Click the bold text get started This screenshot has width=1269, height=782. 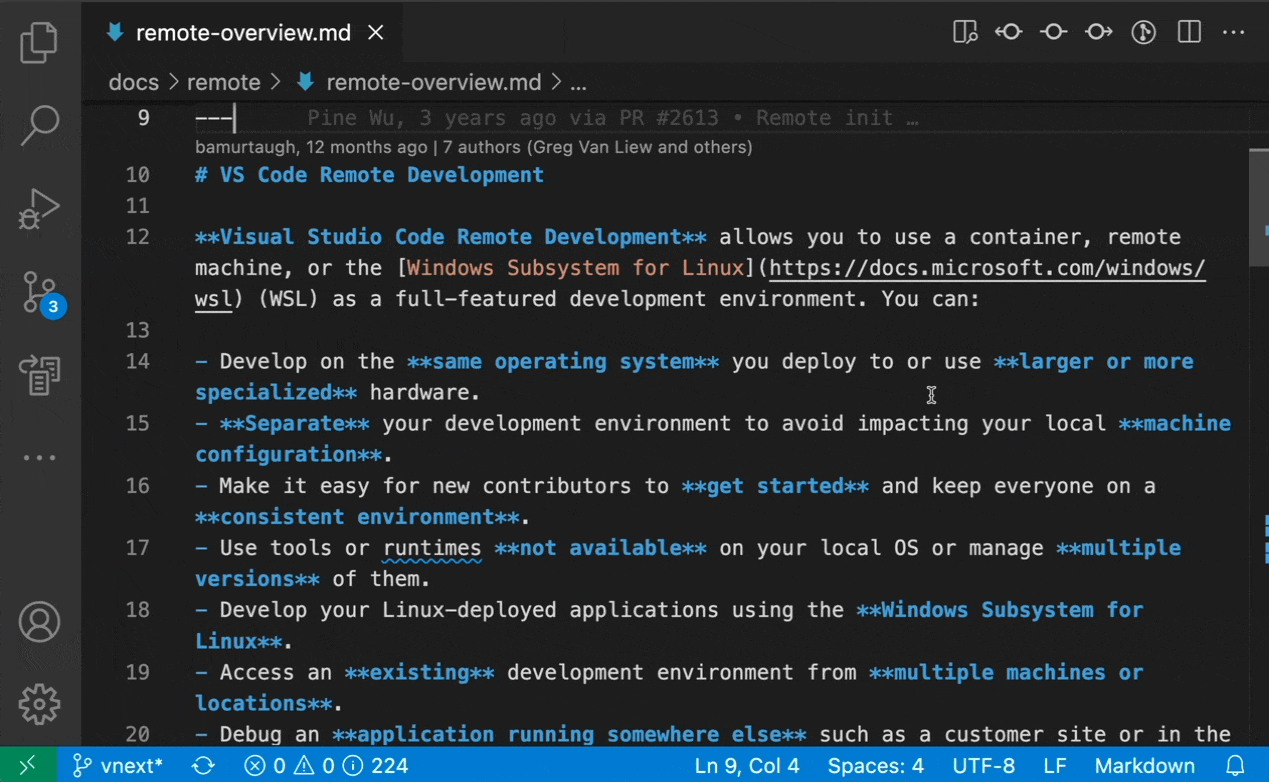pyautogui.click(x=775, y=486)
